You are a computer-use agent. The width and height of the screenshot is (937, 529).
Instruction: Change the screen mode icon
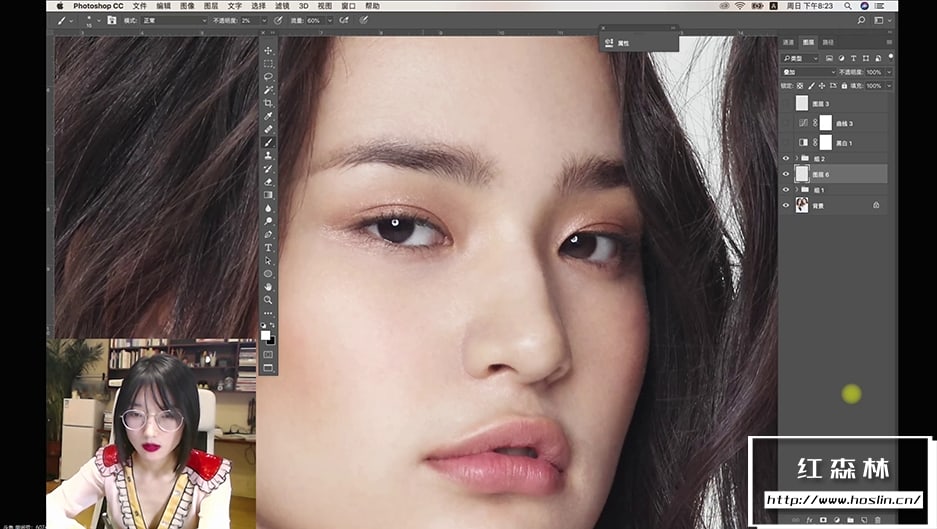[268, 368]
